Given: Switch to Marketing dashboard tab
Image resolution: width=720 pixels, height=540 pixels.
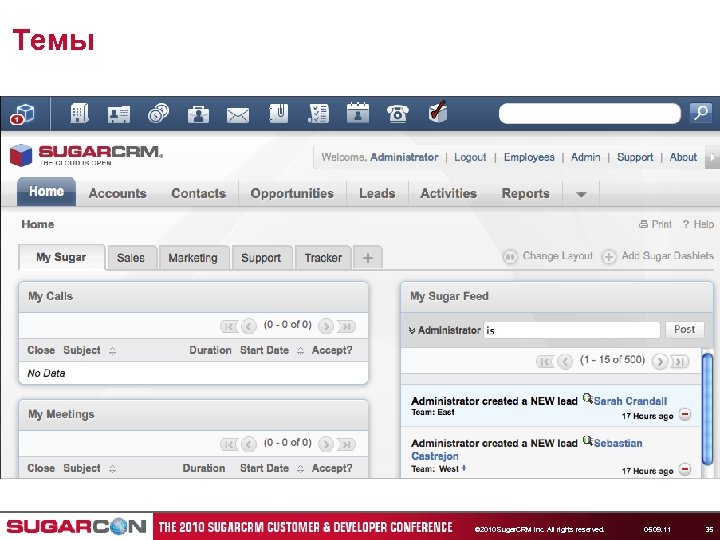Looking at the screenshot, I should 193,258.
